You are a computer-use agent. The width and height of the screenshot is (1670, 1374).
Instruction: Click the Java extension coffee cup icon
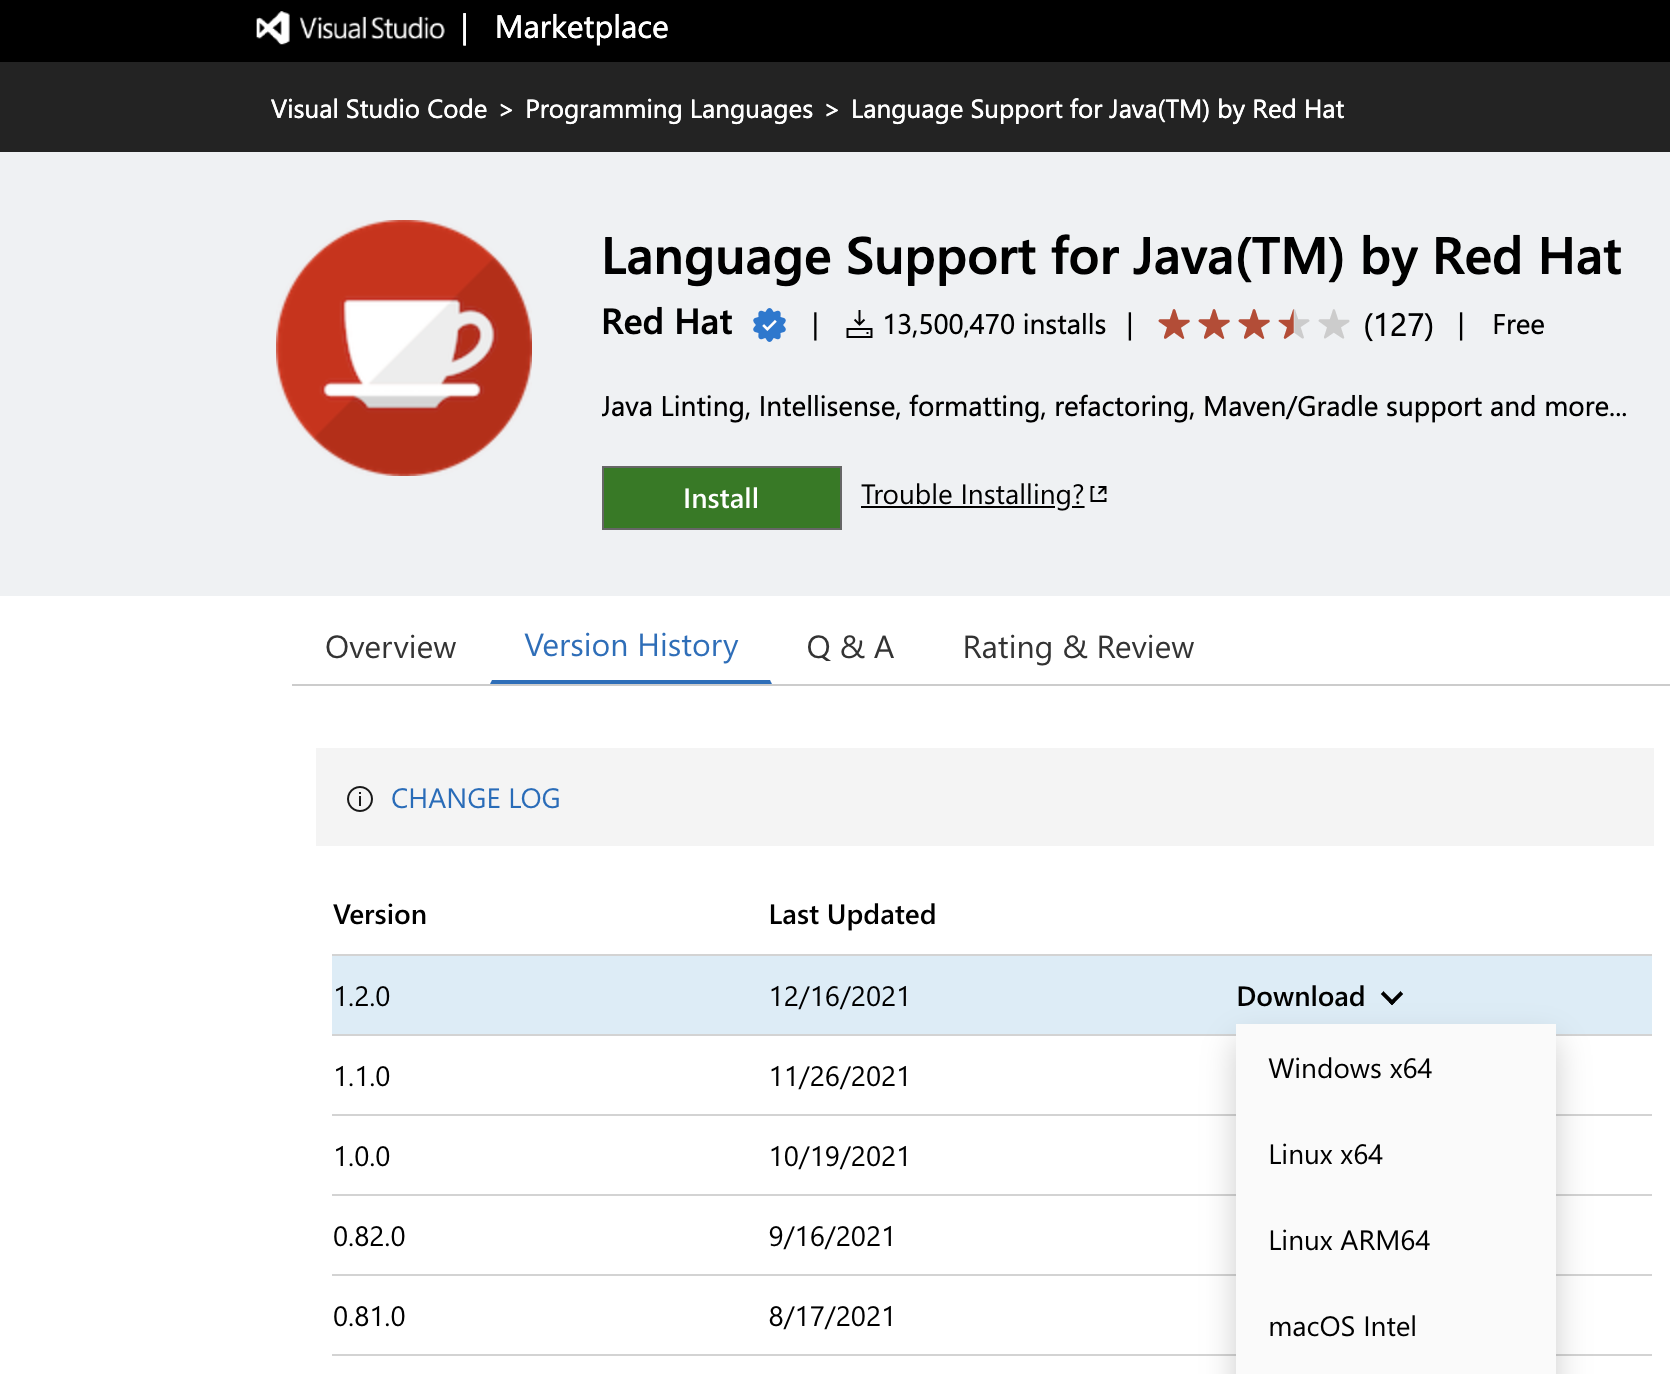coord(403,350)
